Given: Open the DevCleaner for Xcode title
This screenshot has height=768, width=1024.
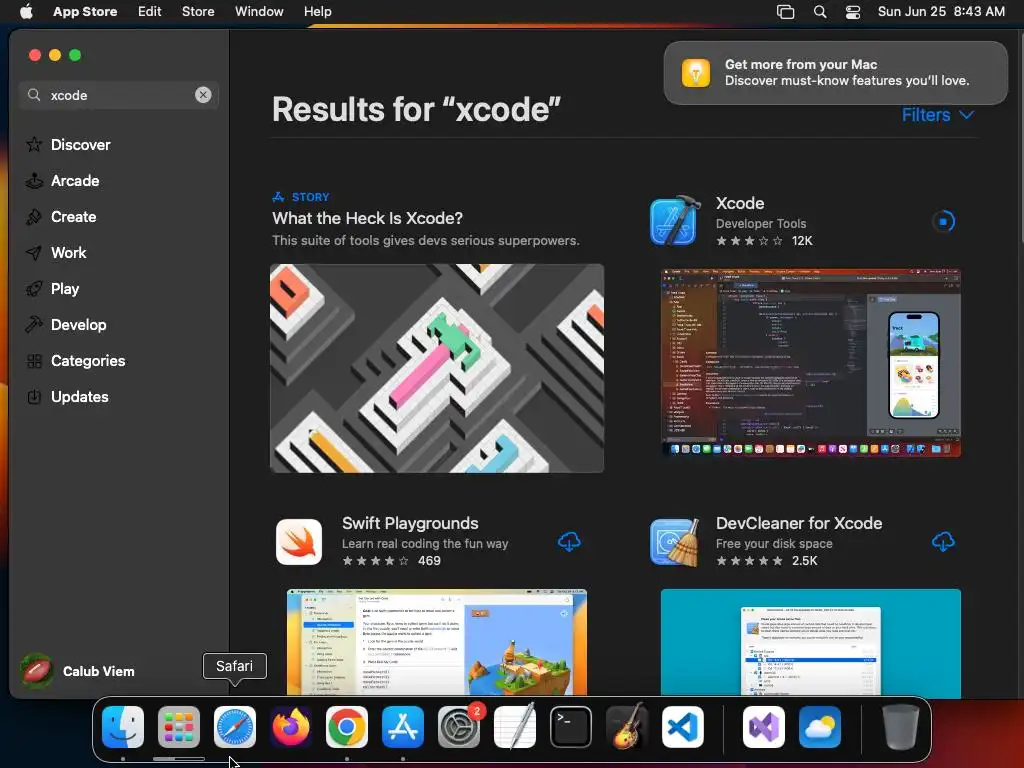Looking at the screenshot, I should coord(799,523).
